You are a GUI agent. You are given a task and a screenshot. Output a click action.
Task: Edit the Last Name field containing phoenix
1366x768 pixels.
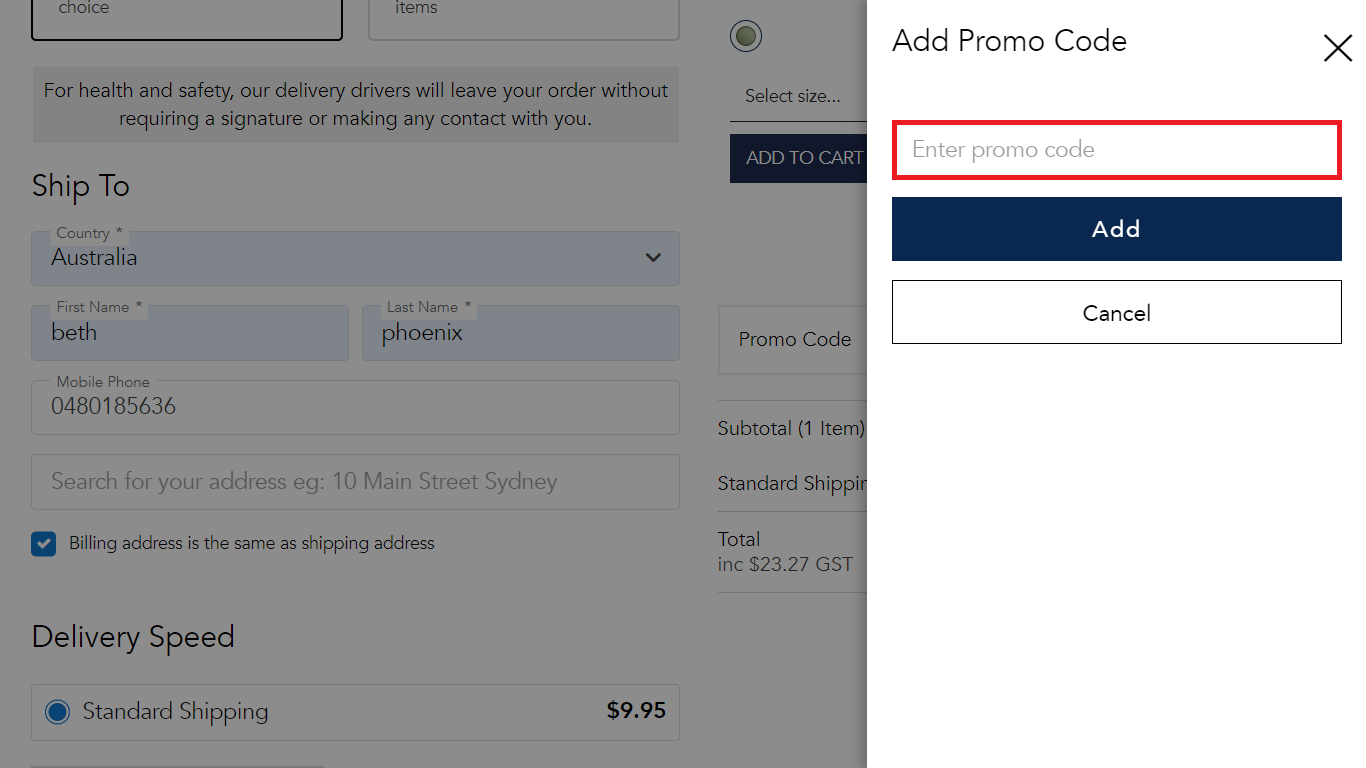coord(521,333)
